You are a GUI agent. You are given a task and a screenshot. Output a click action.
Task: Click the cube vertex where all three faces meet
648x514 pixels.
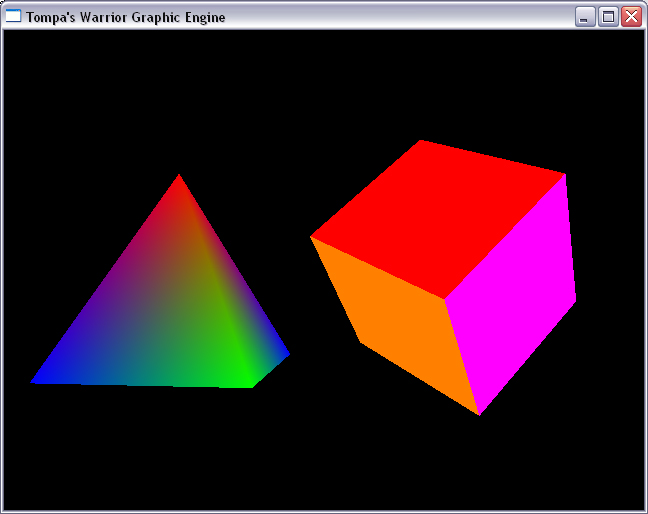tap(445, 298)
